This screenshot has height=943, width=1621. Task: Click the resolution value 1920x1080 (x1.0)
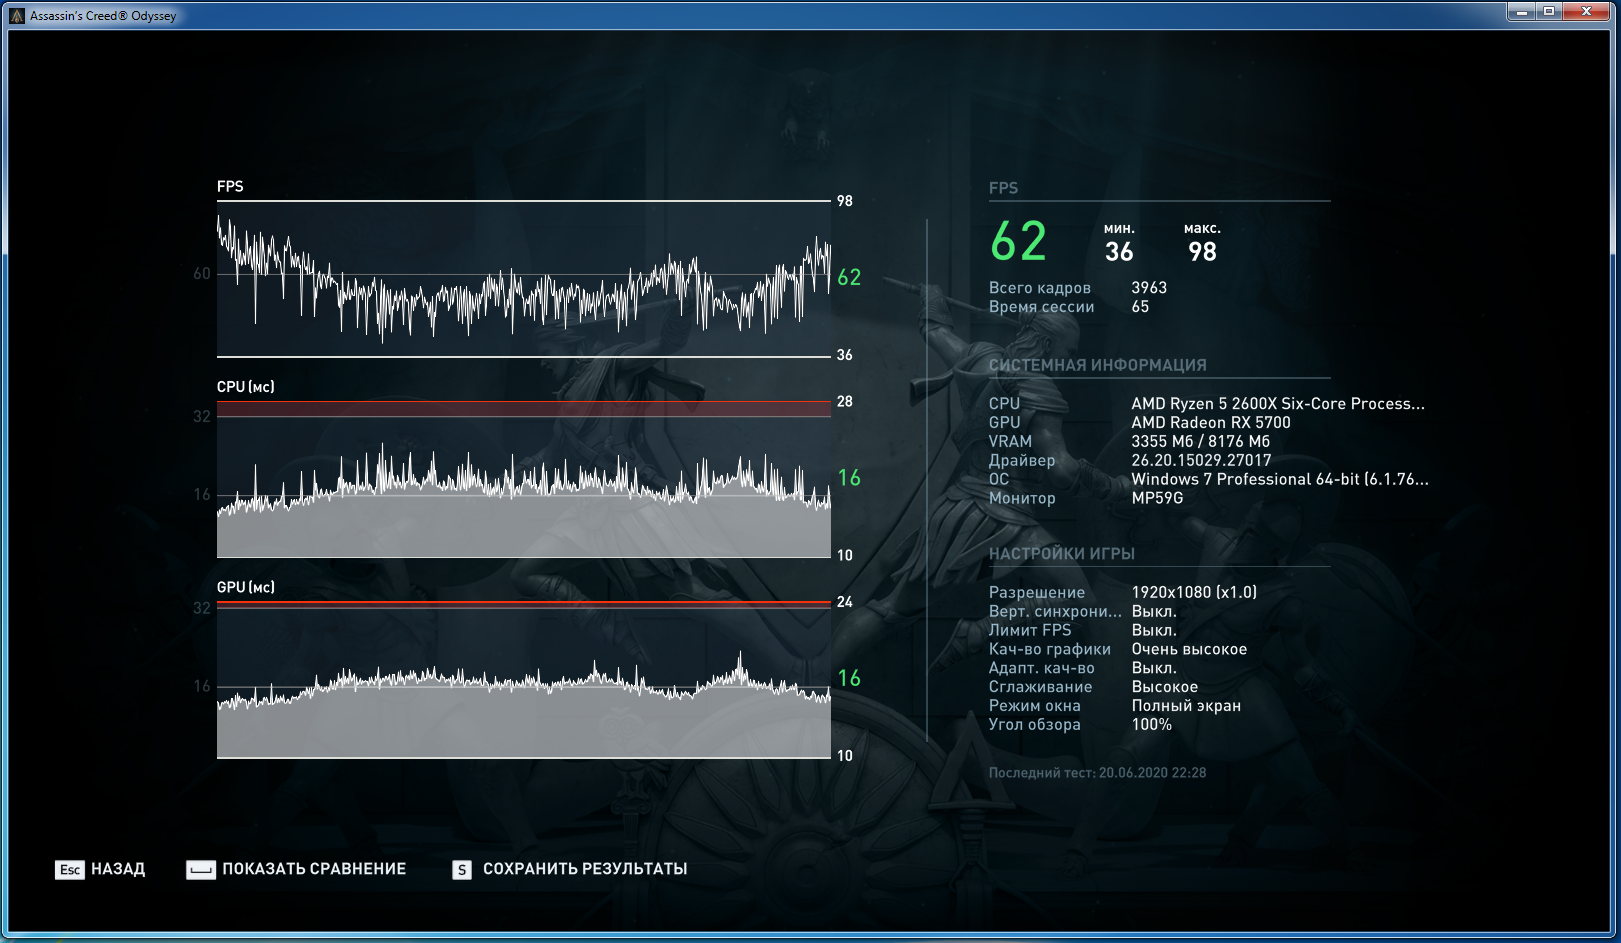point(1194,593)
